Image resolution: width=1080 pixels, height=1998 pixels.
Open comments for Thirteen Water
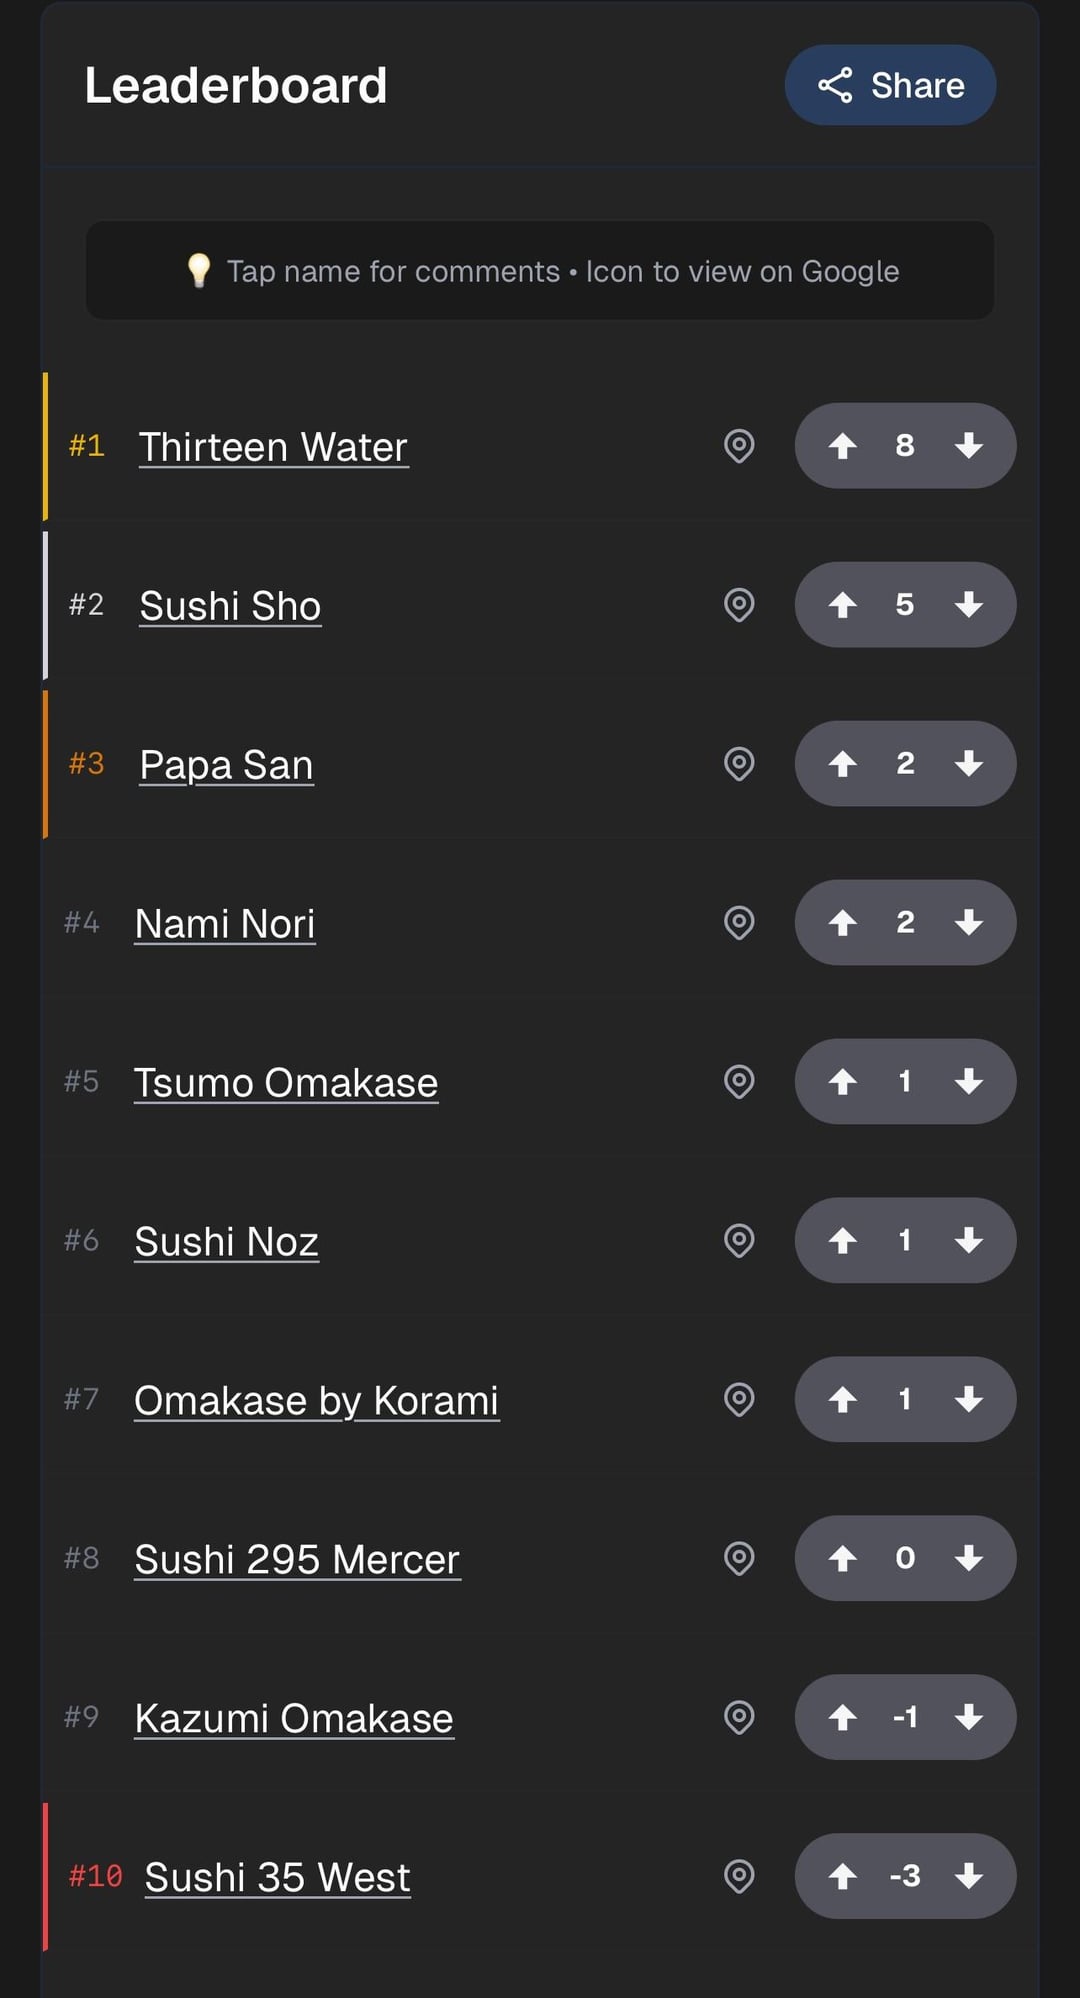pos(273,447)
